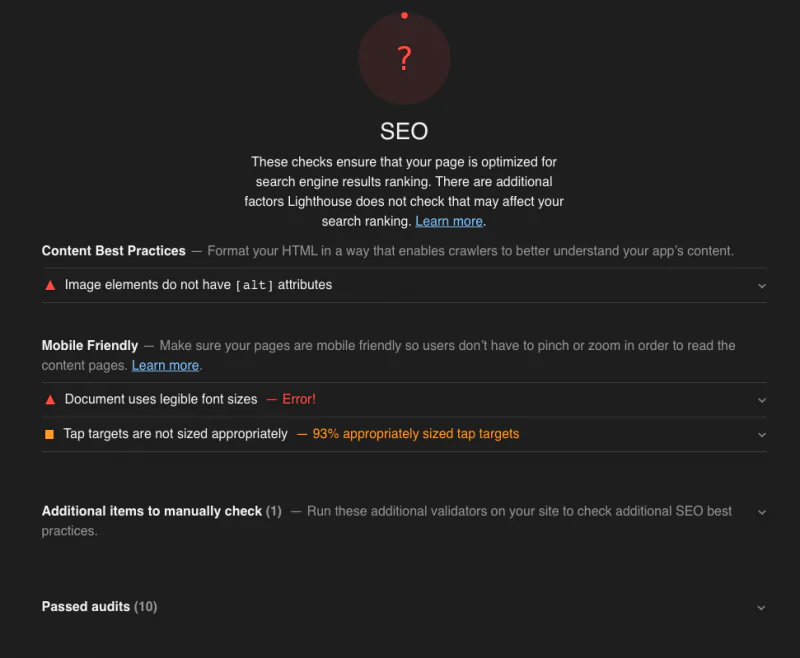Click orange square beside tap targets audit
800x658 pixels.
click(x=50, y=434)
